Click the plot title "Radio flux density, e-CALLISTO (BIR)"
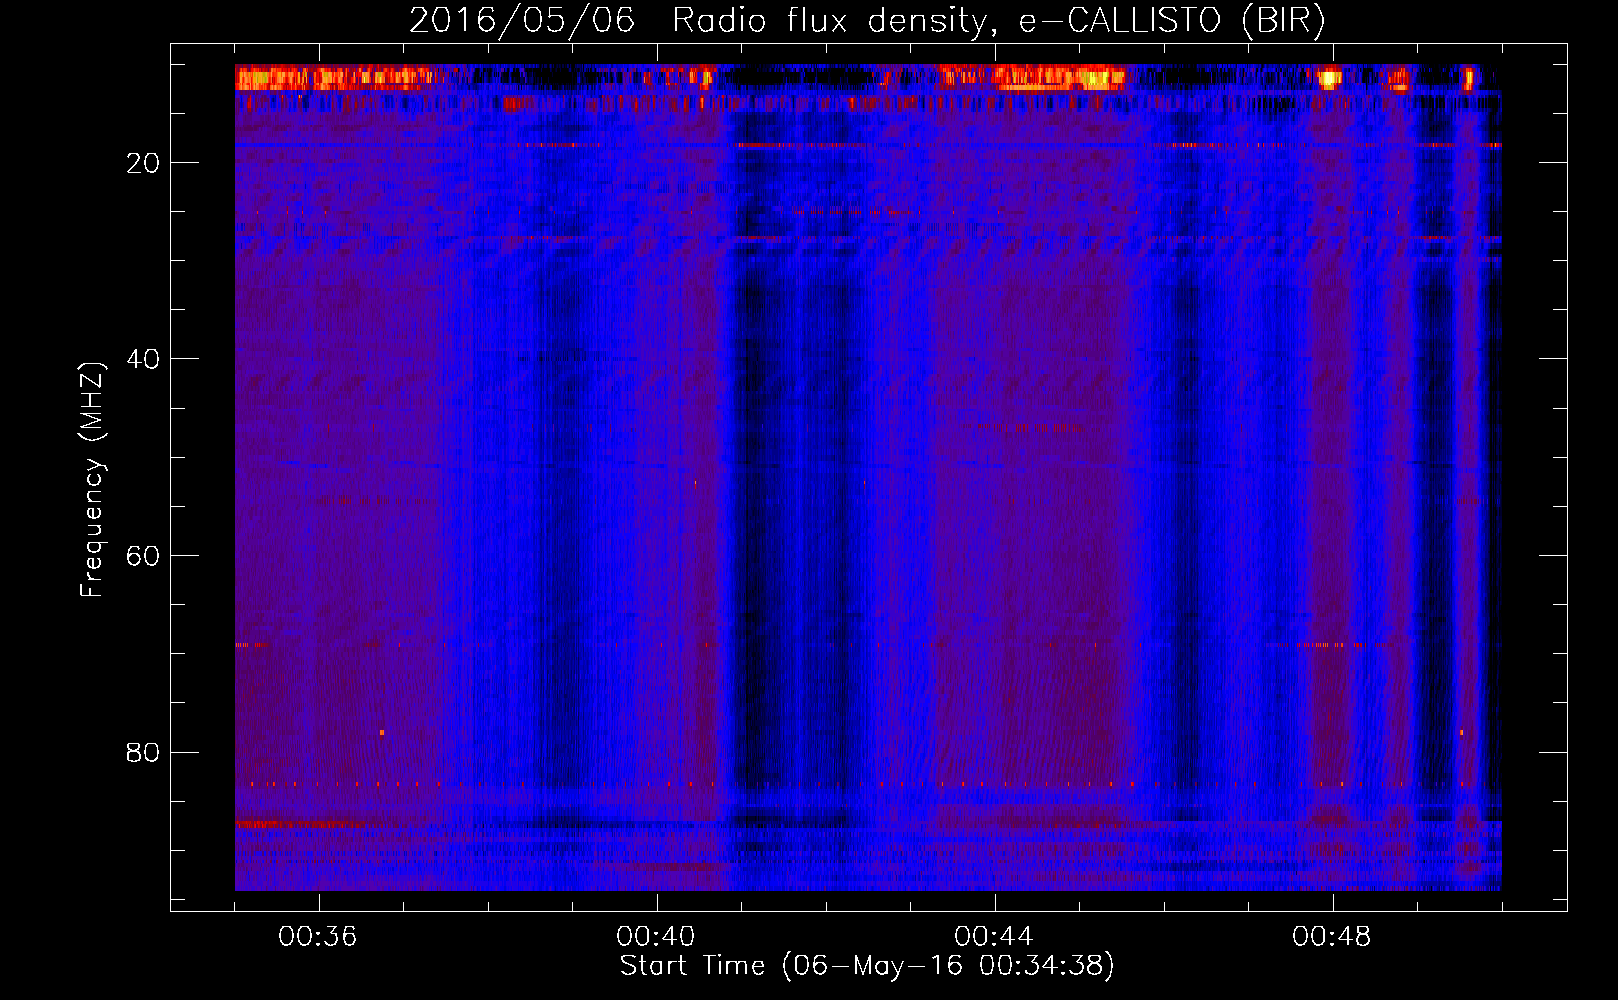Image resolution: width=1618 pixels, height=1000 pixels. pos(999,21)
